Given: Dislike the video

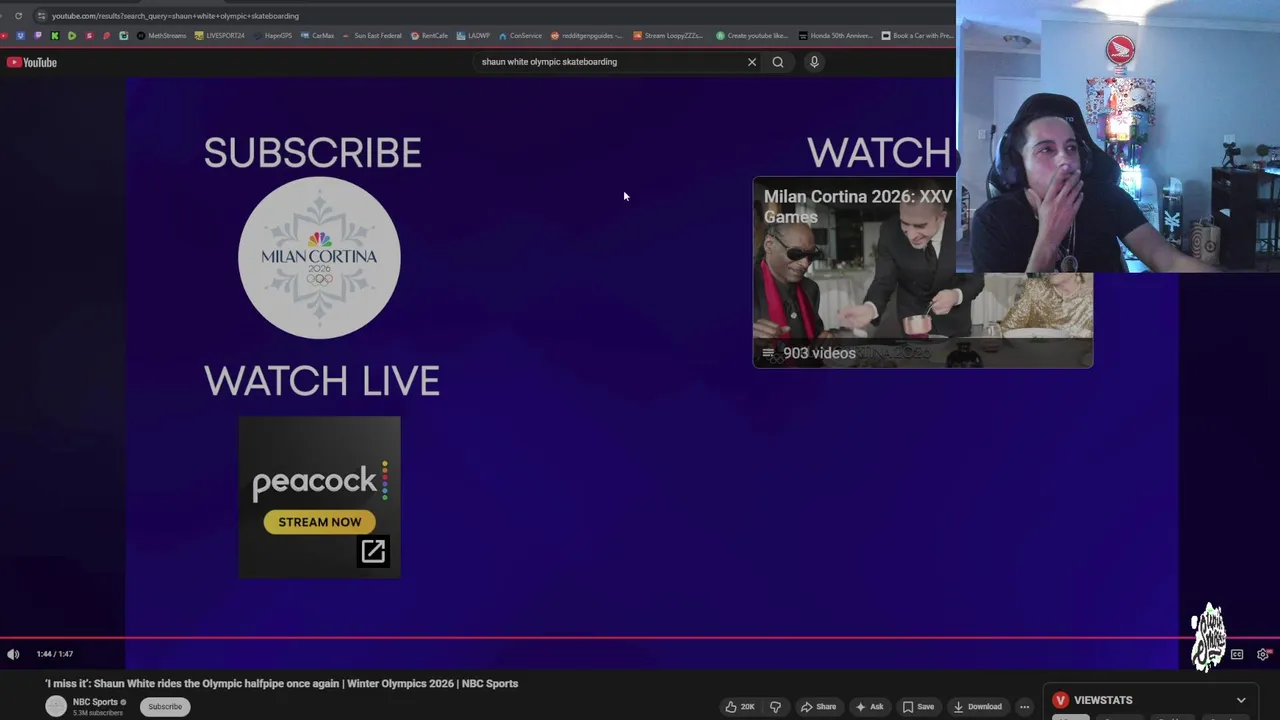Looking at the screenshot, I should (x=775, y=707).
